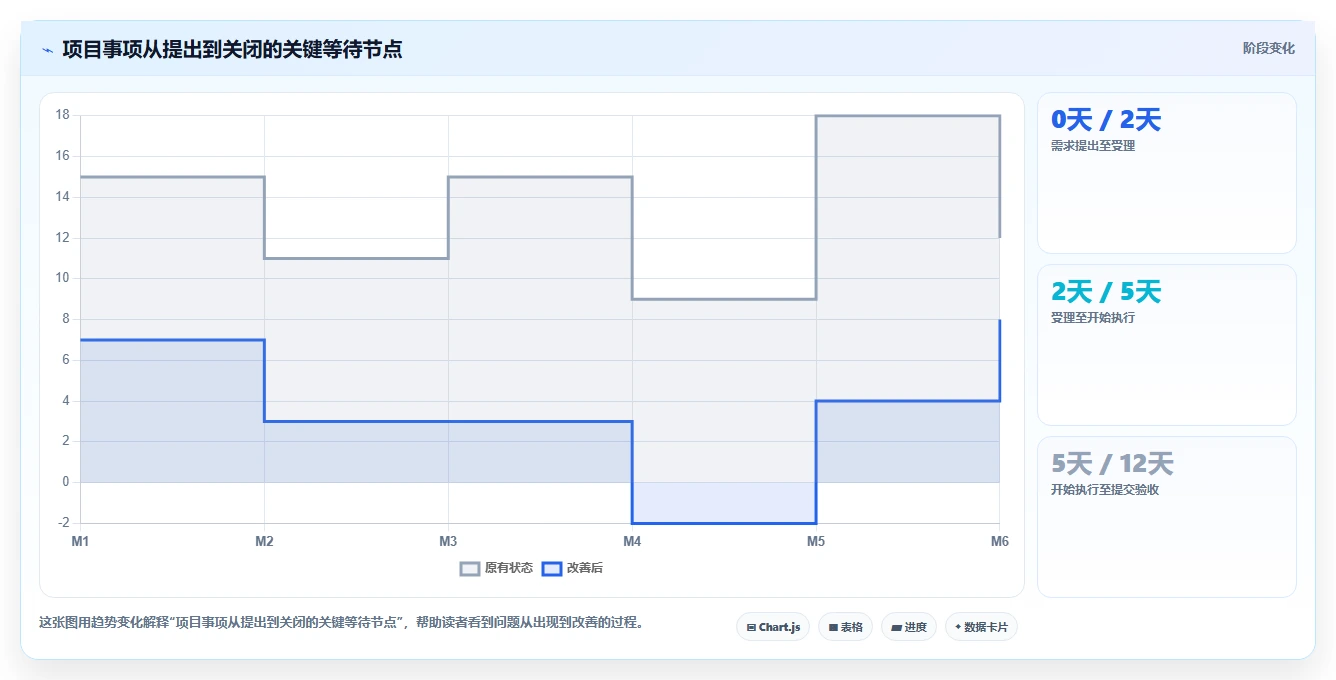Click the chart title 项目事项从提出到关闭的关键等待节点
This screenshot has height=680, width=1336.
click(x=232, y=49)
